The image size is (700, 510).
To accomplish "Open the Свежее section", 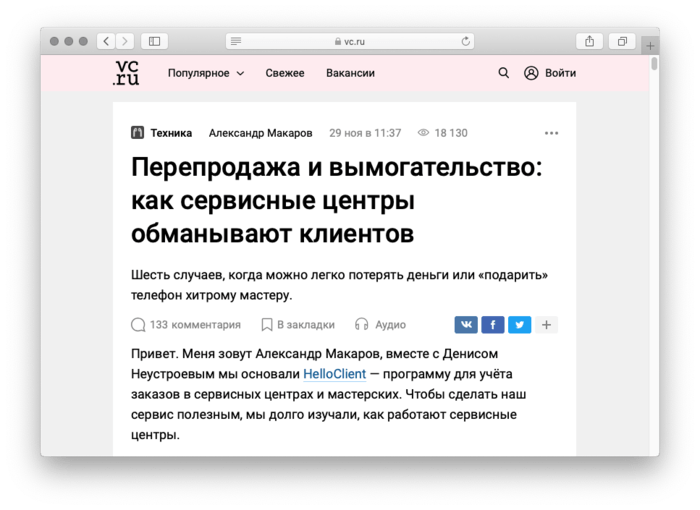I will pyautogui.click(x=285, y=73).
